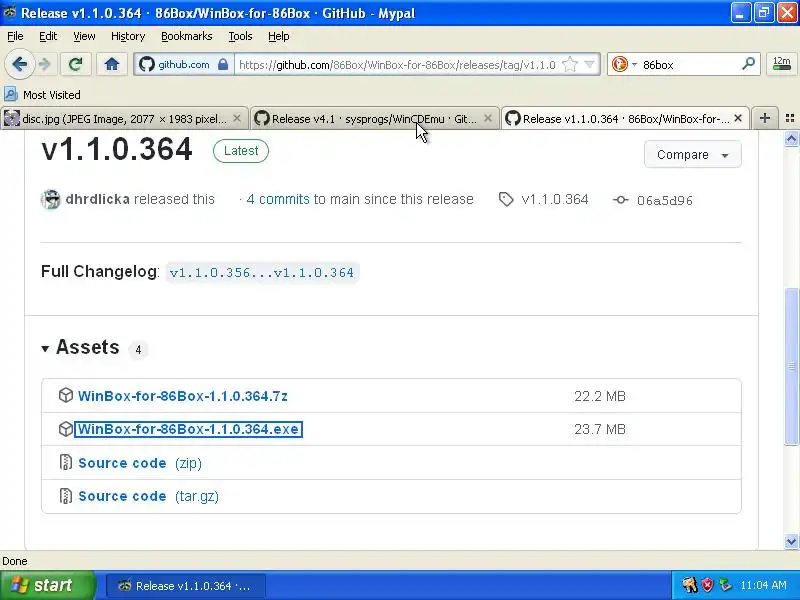This screenshot has width=800, height=600.
Task: Open a new tab with plus button
Action: (764, 118)
